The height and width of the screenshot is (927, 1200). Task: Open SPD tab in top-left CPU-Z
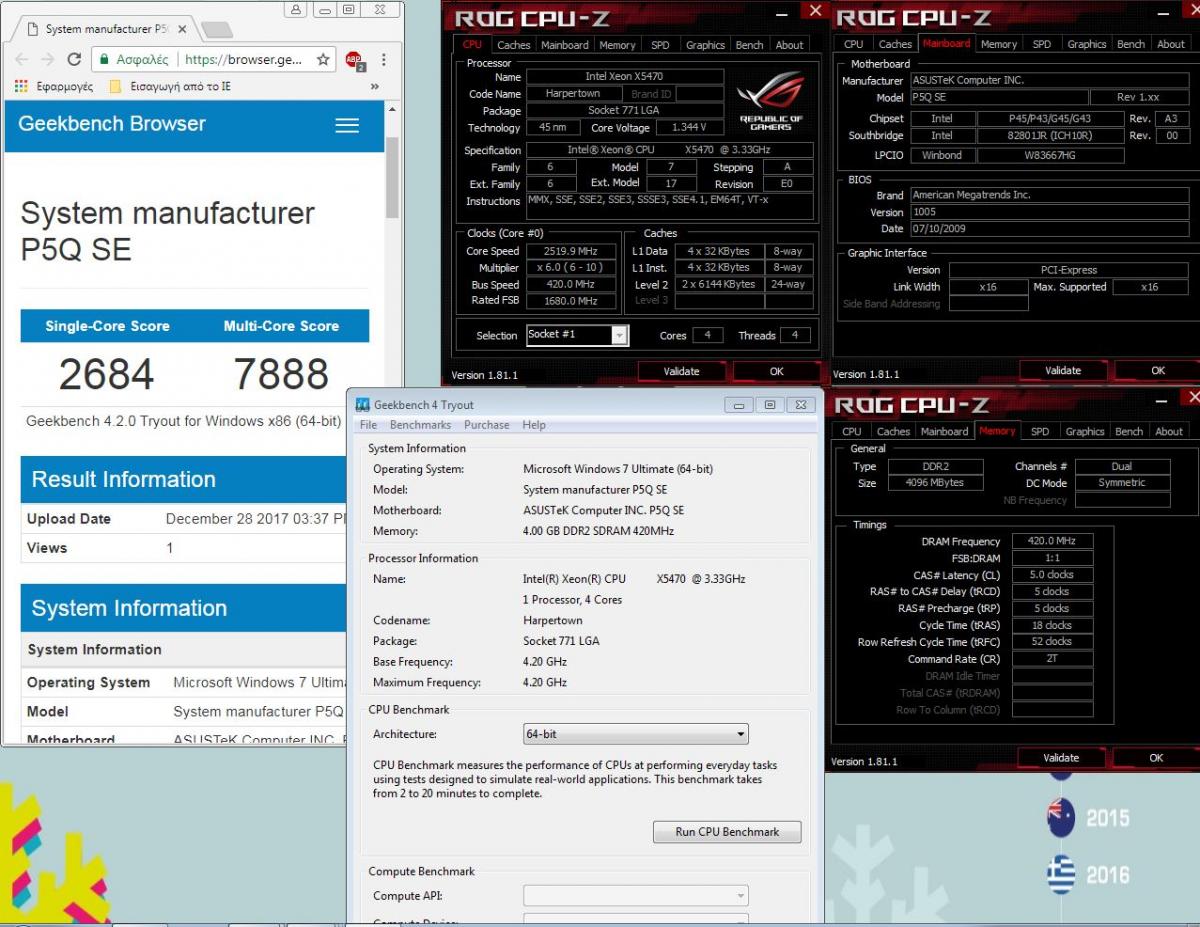point(660,45)
